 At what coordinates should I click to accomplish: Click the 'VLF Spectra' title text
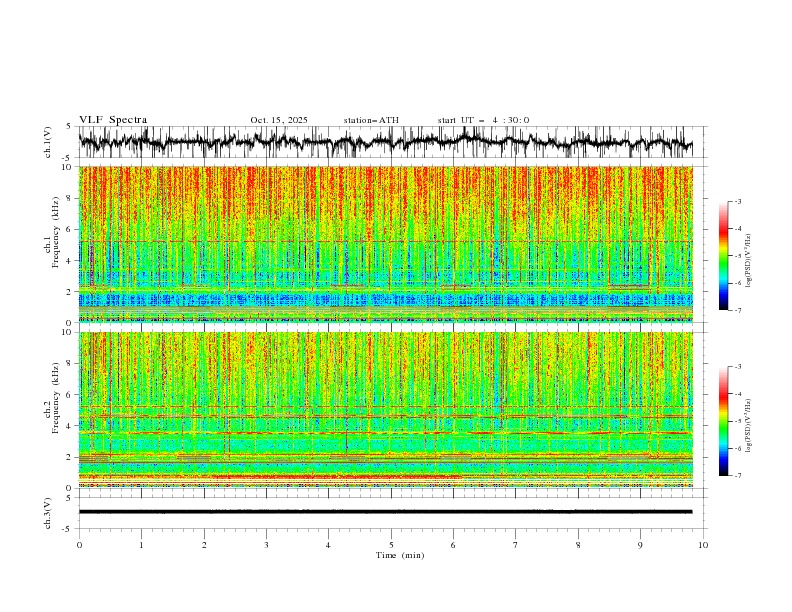click(113, 120)
